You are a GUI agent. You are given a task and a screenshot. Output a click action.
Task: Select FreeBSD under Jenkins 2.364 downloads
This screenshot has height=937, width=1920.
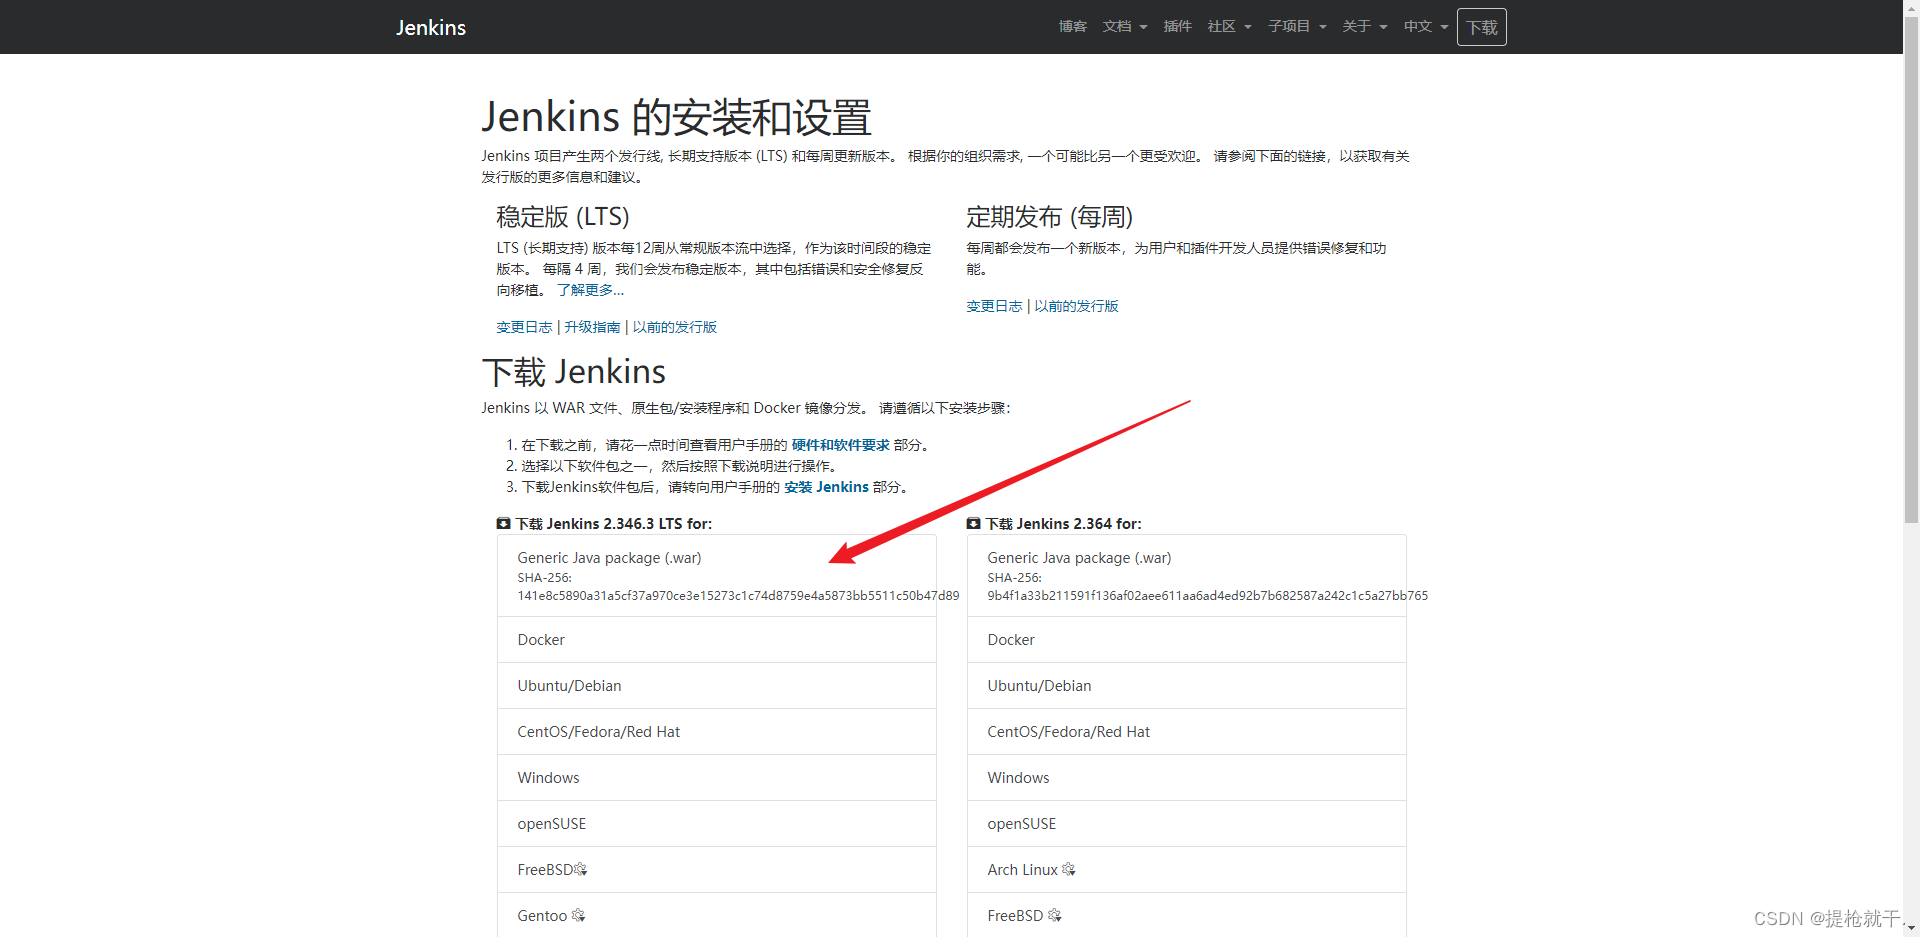coord(1187,915)
